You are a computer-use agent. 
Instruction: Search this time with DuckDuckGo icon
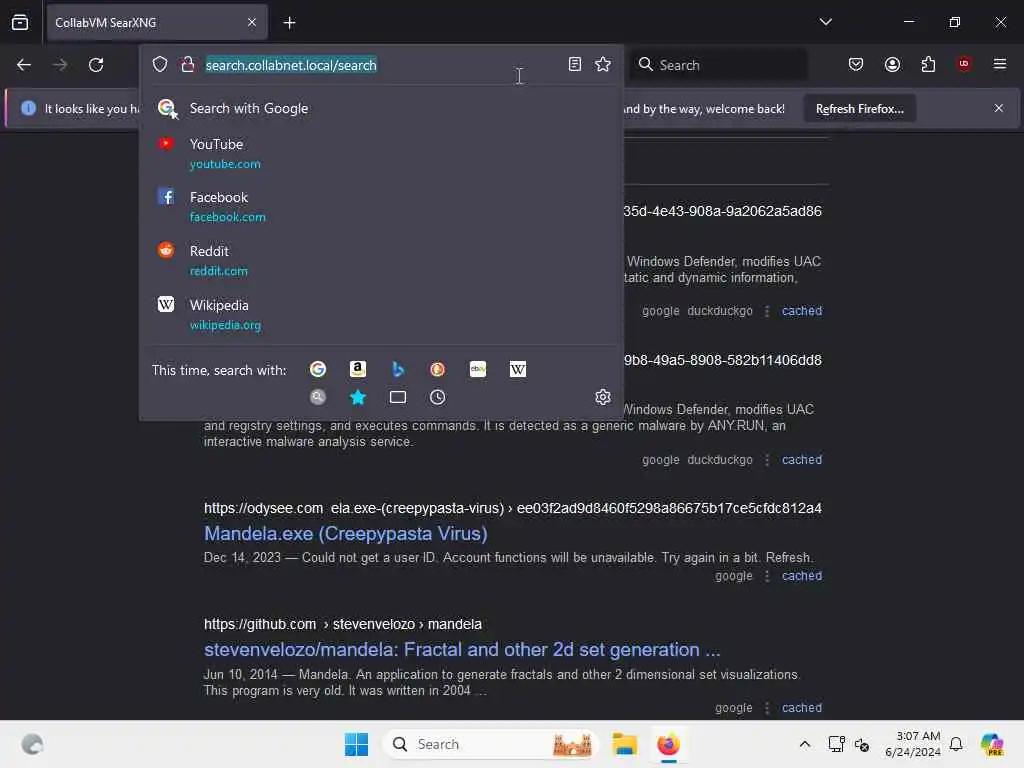click(438, 370)
